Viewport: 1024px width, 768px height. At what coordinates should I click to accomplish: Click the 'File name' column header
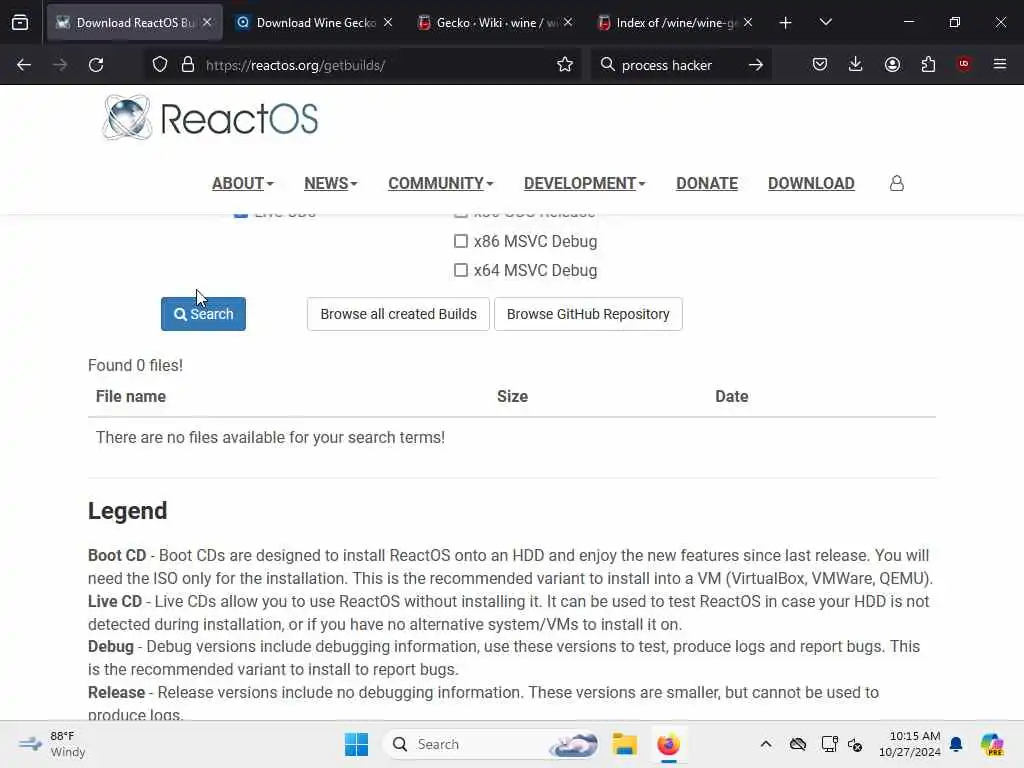(x=131, y=396)
